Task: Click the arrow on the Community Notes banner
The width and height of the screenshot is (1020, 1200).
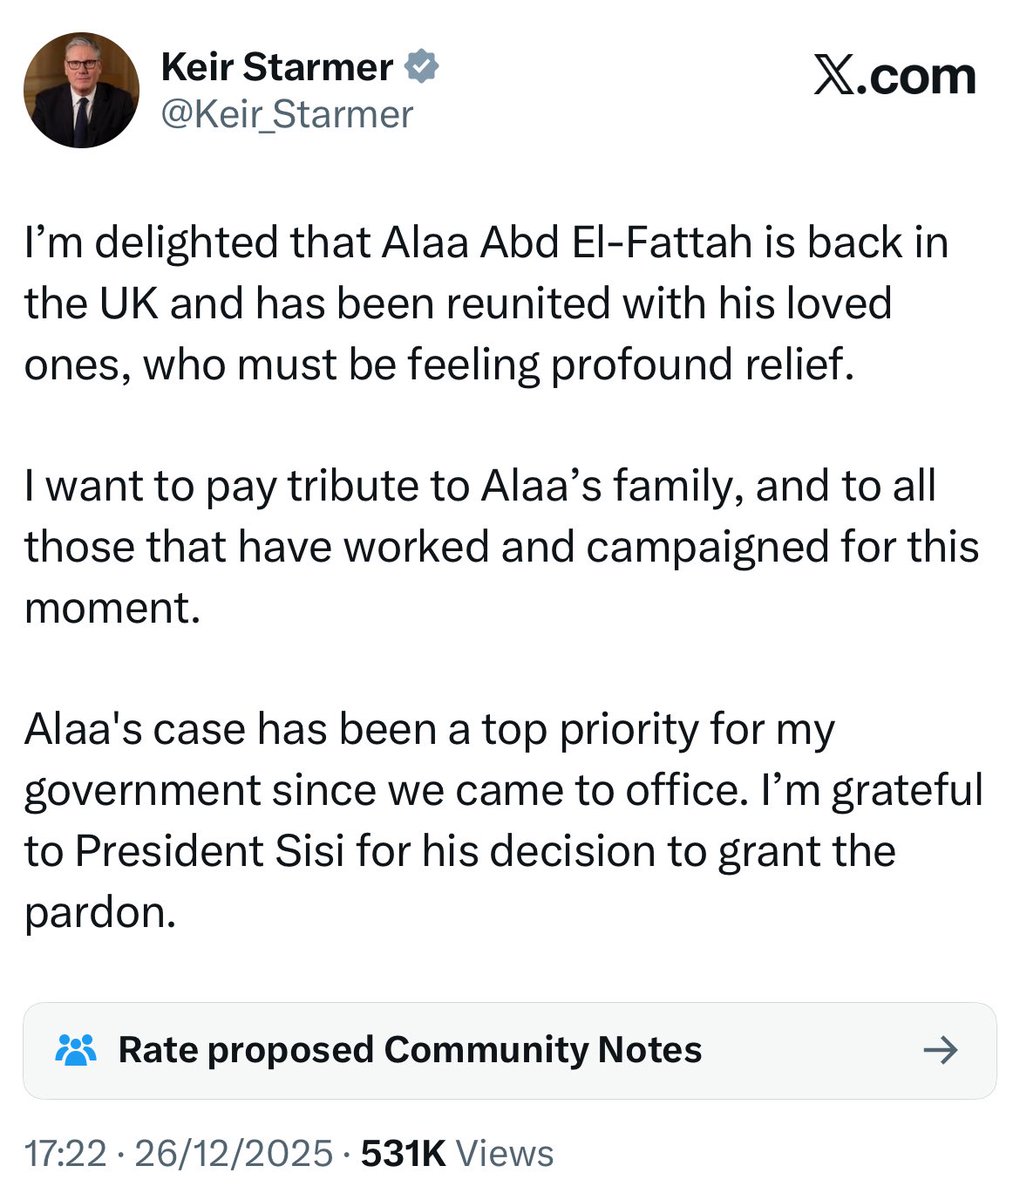Action: point(939,1050)
